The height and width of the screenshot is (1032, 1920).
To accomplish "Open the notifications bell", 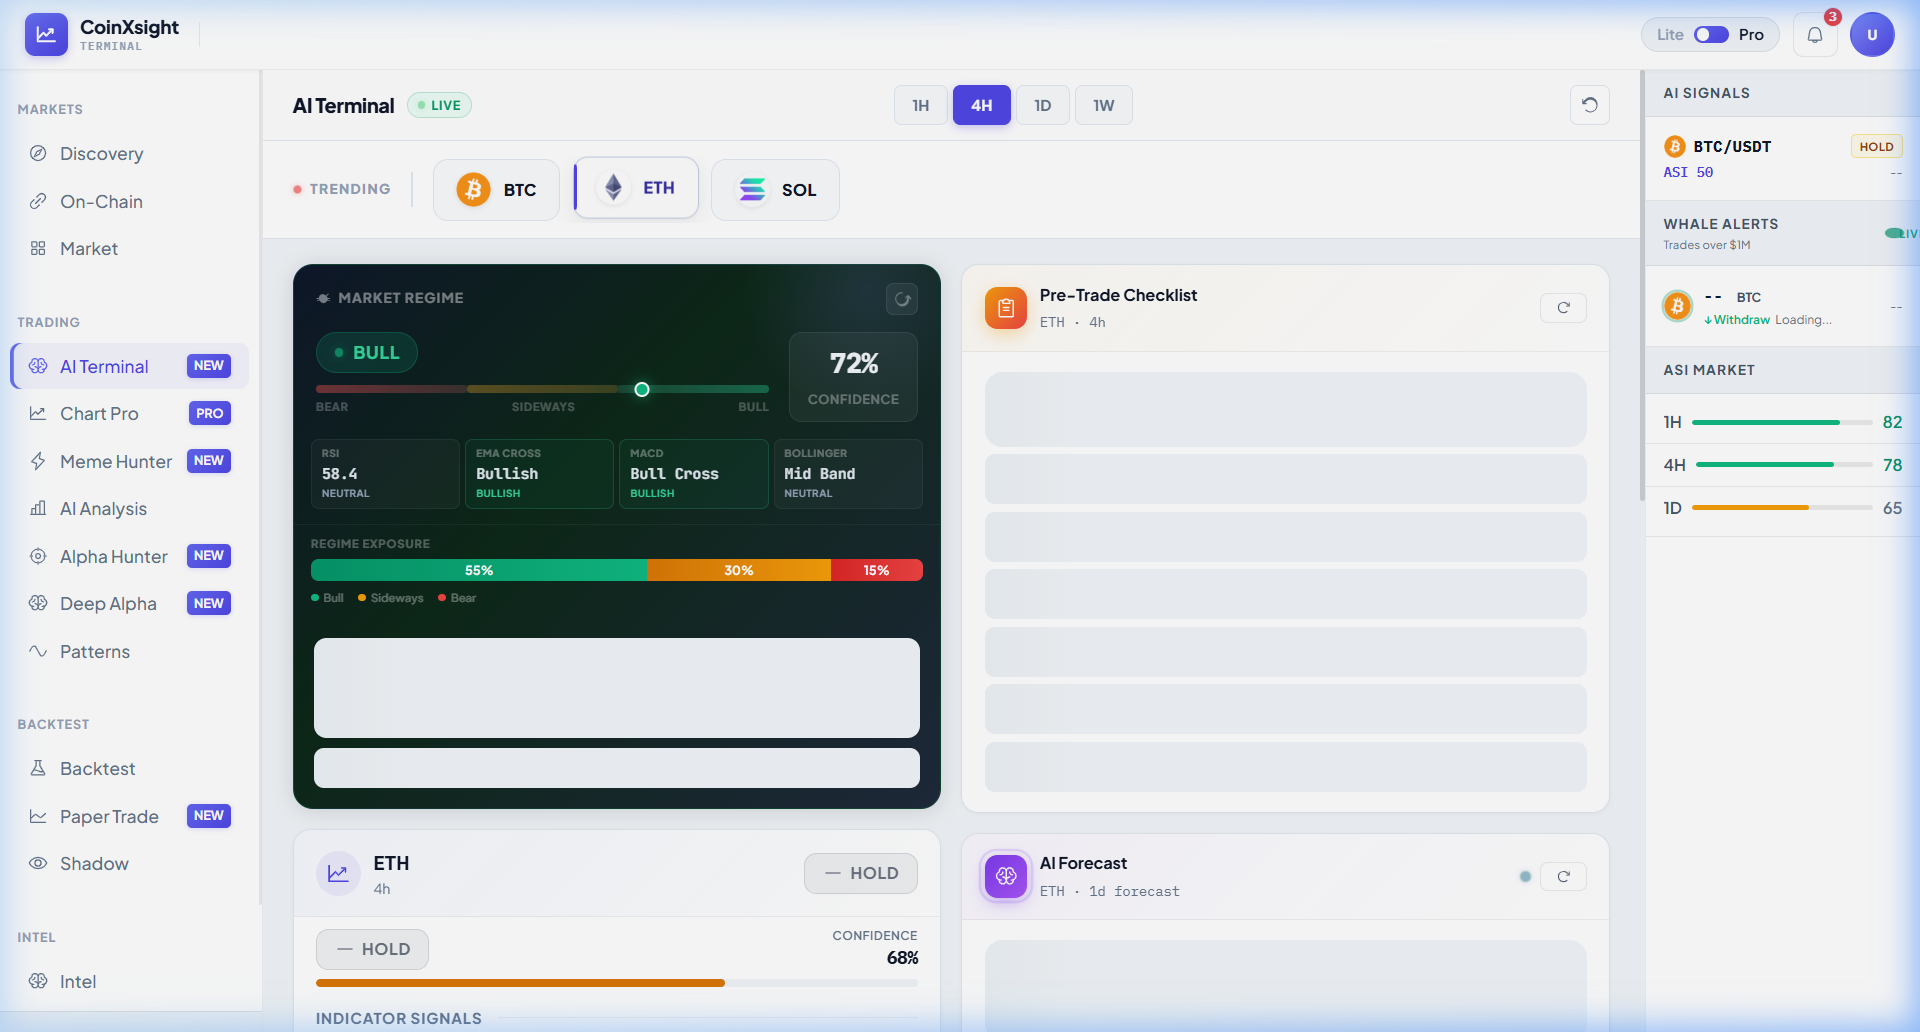I will [x=1815, y=35].
